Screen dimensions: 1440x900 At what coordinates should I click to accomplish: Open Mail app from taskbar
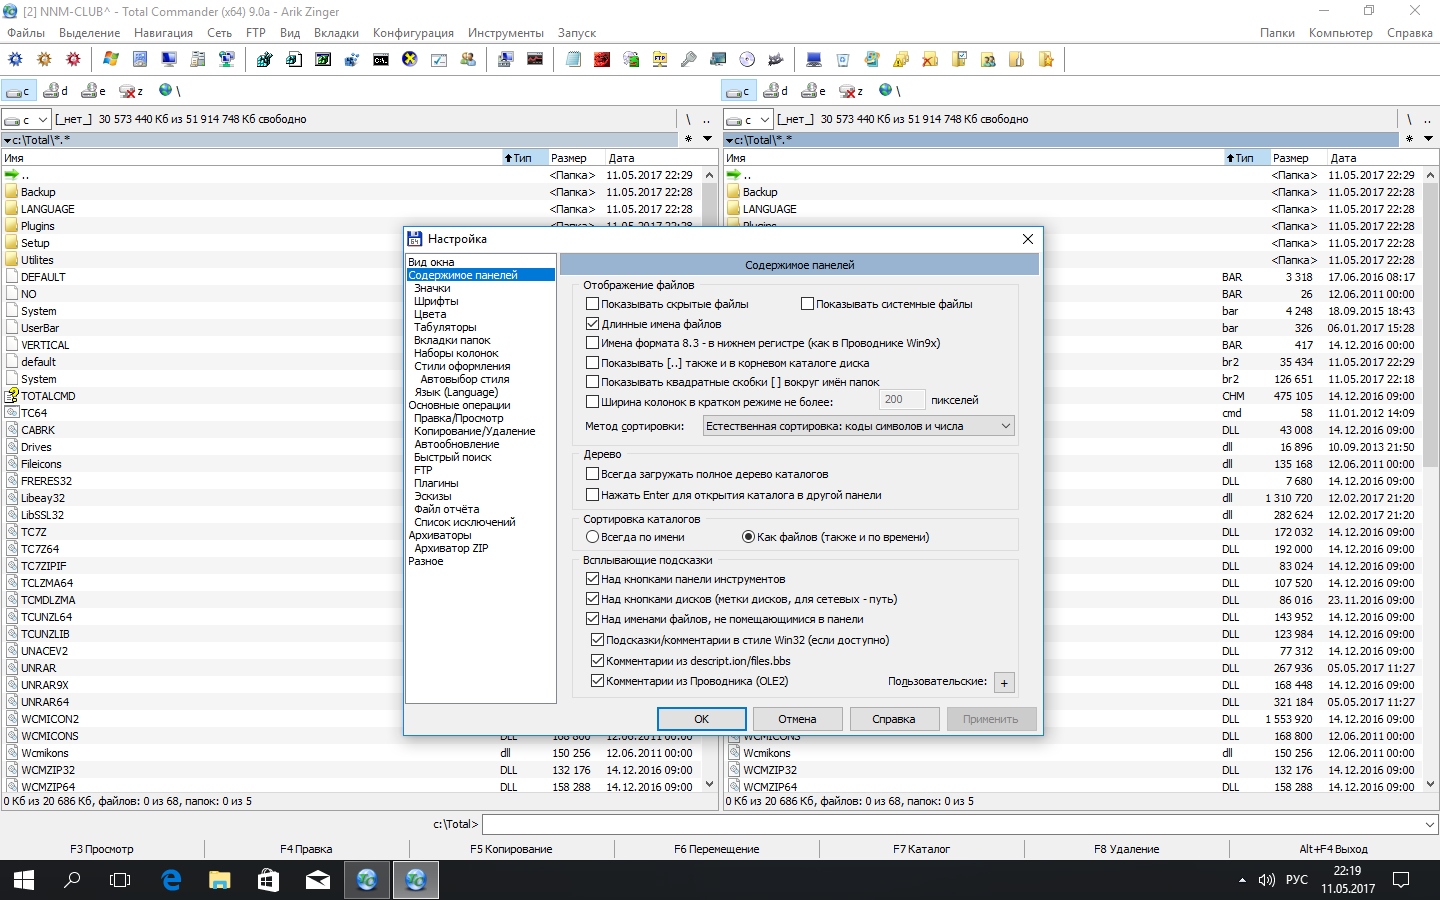[318, 879]
